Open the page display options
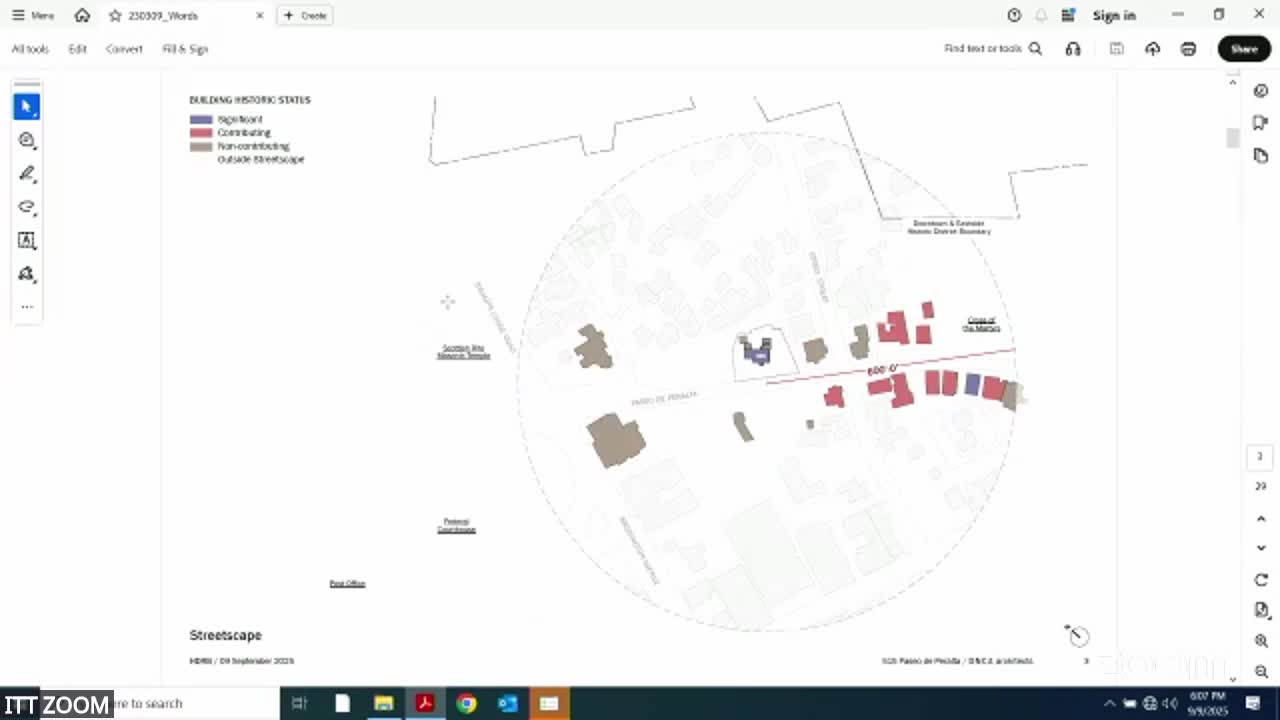Screen dimensions: 1280x720 [1261, 610]
